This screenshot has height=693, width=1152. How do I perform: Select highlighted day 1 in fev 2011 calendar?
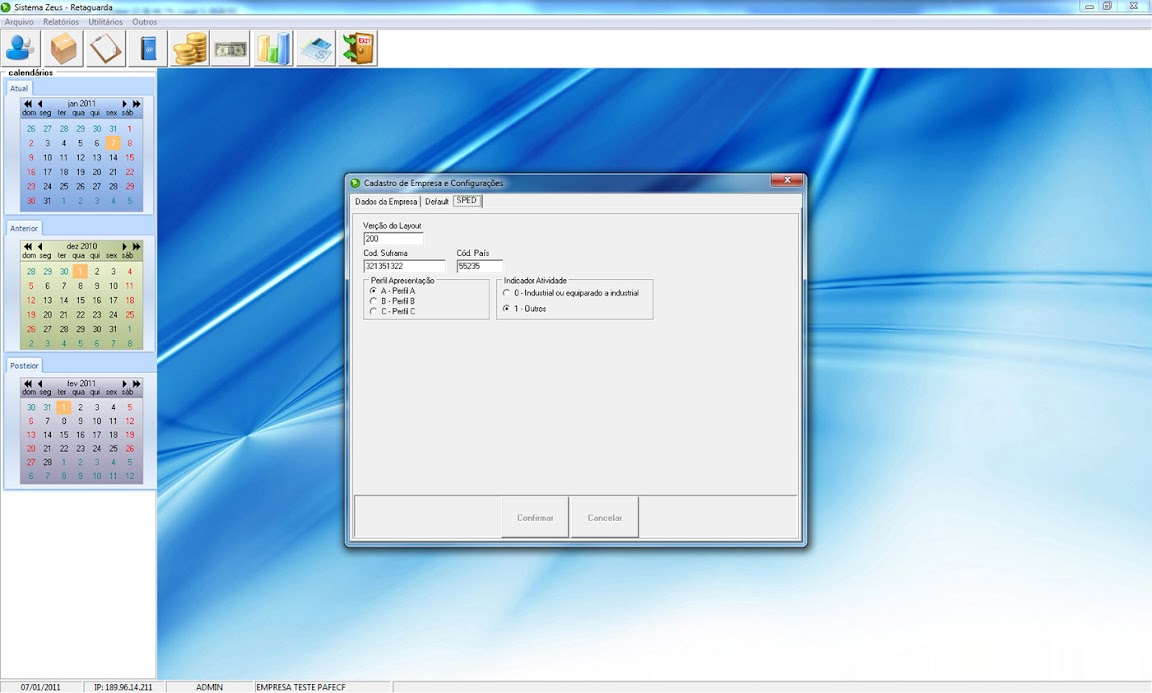[x=63, y=407]
